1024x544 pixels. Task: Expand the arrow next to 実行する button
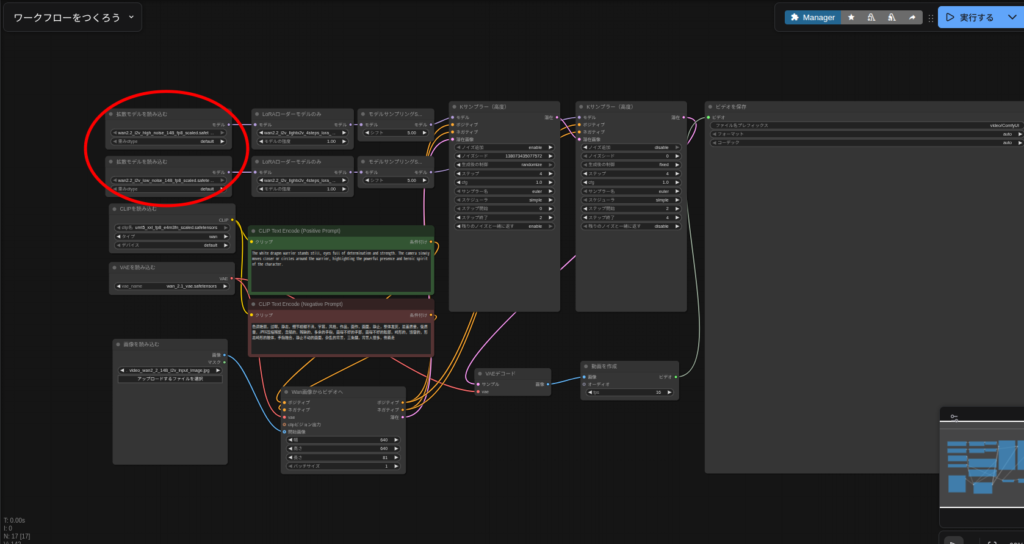click(x=1012, y=17)
